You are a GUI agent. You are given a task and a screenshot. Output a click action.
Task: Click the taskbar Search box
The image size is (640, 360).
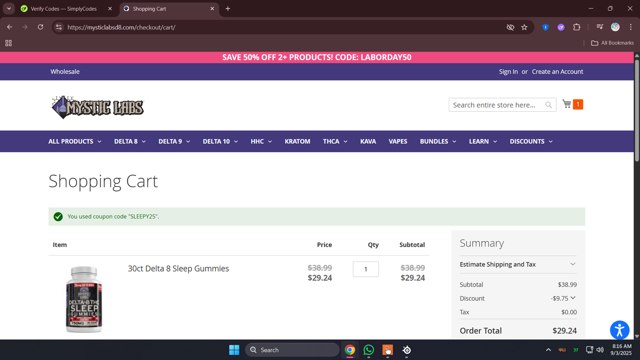(292, 350)
